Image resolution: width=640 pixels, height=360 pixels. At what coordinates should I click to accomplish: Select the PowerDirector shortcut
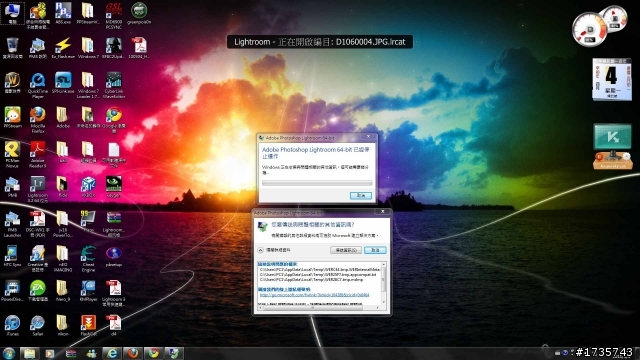tap(12, 291)
